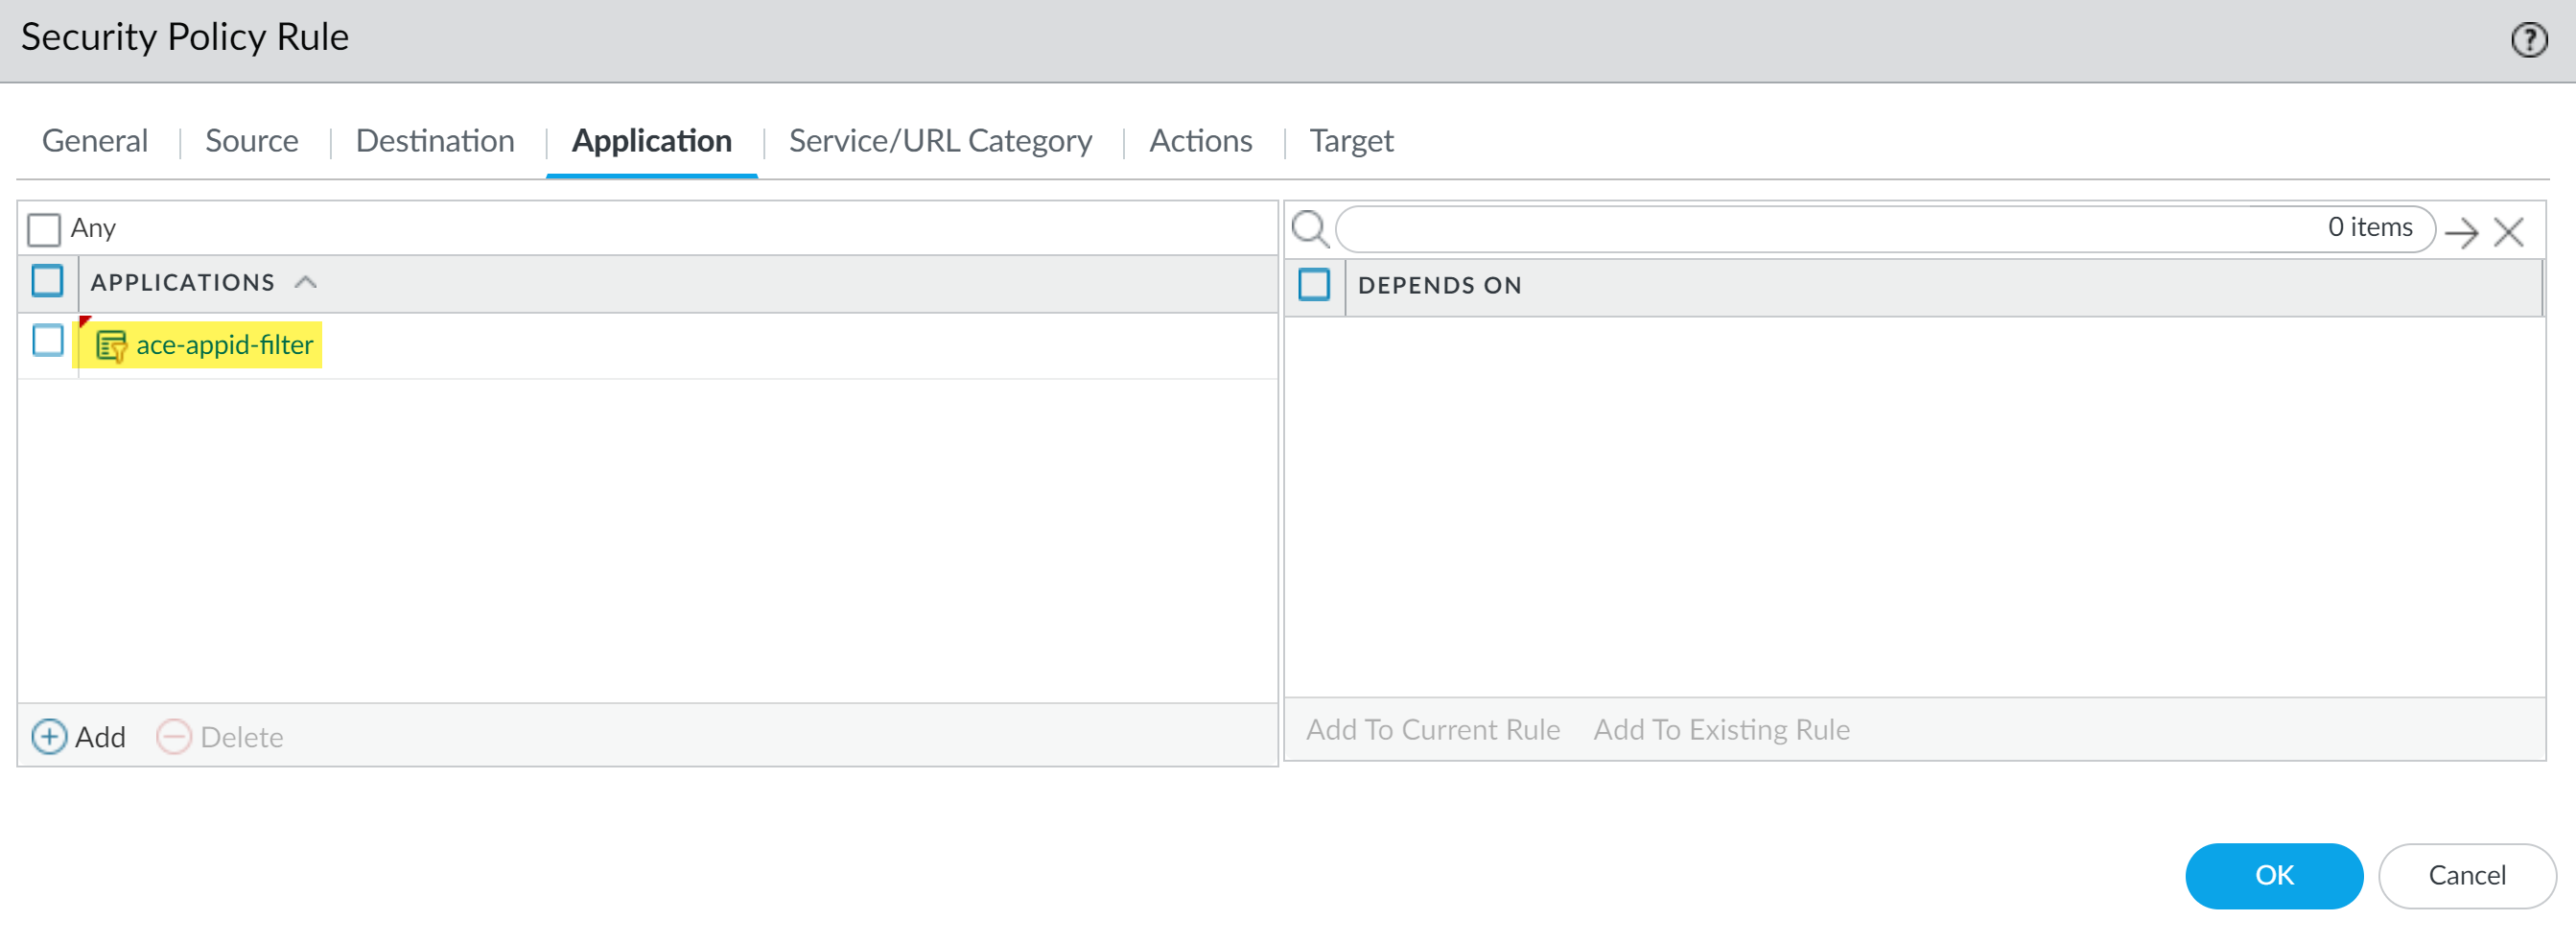This screenshot has height=944, width=2576.
Task: Click the arrow icon next to search
Action: [2461, 233]
